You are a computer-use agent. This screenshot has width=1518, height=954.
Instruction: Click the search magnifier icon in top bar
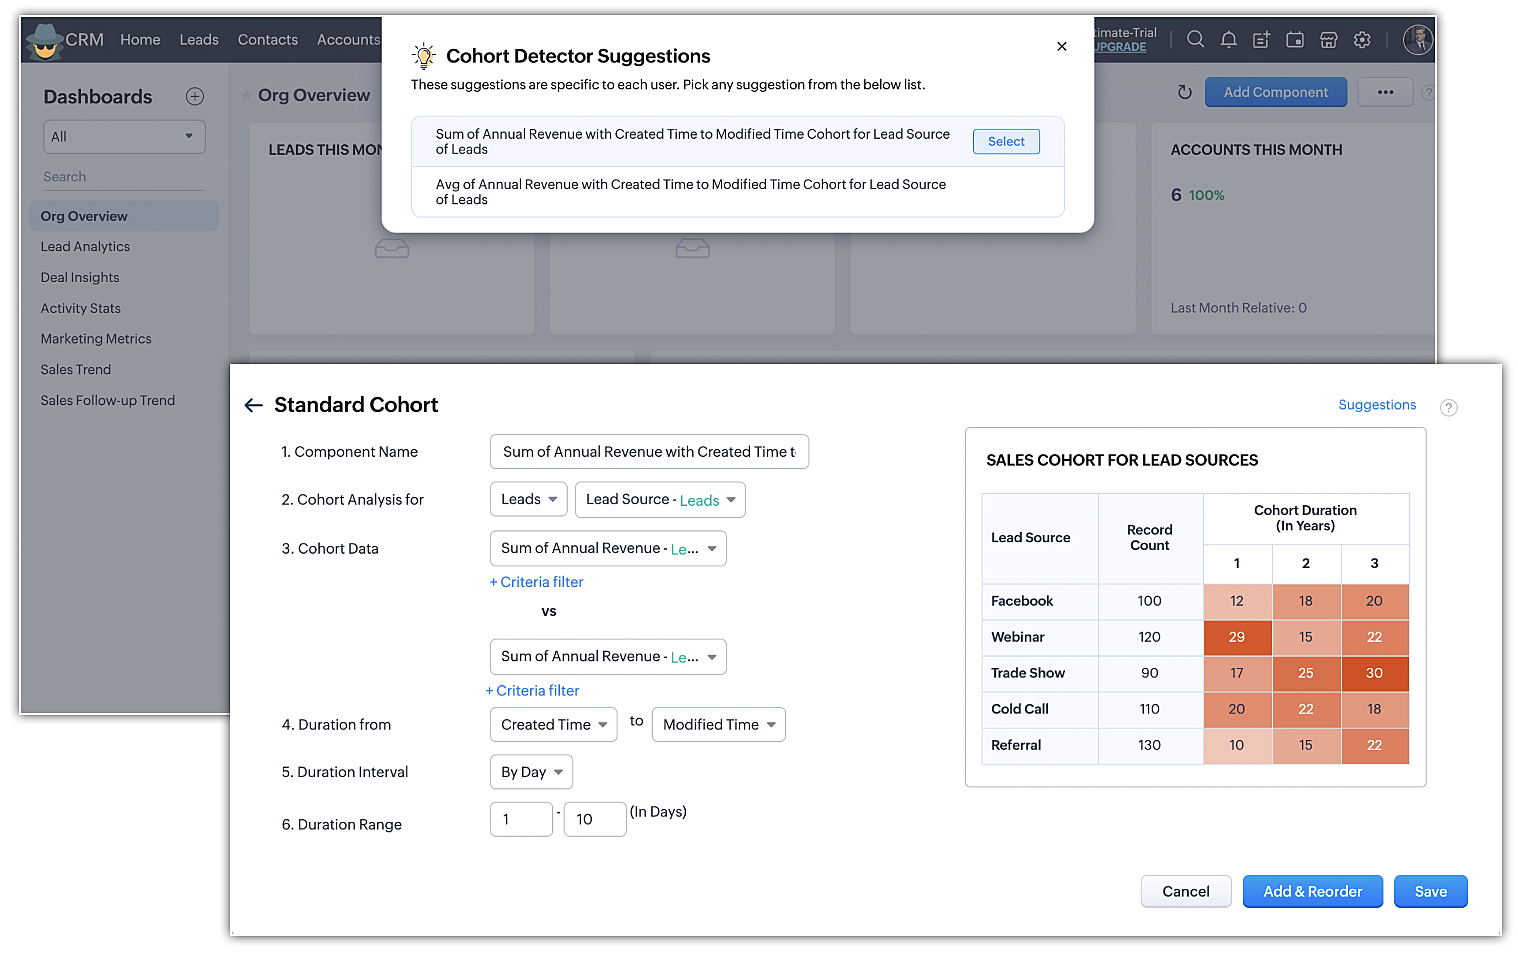pyautogui.click(x=1195, y=40)
